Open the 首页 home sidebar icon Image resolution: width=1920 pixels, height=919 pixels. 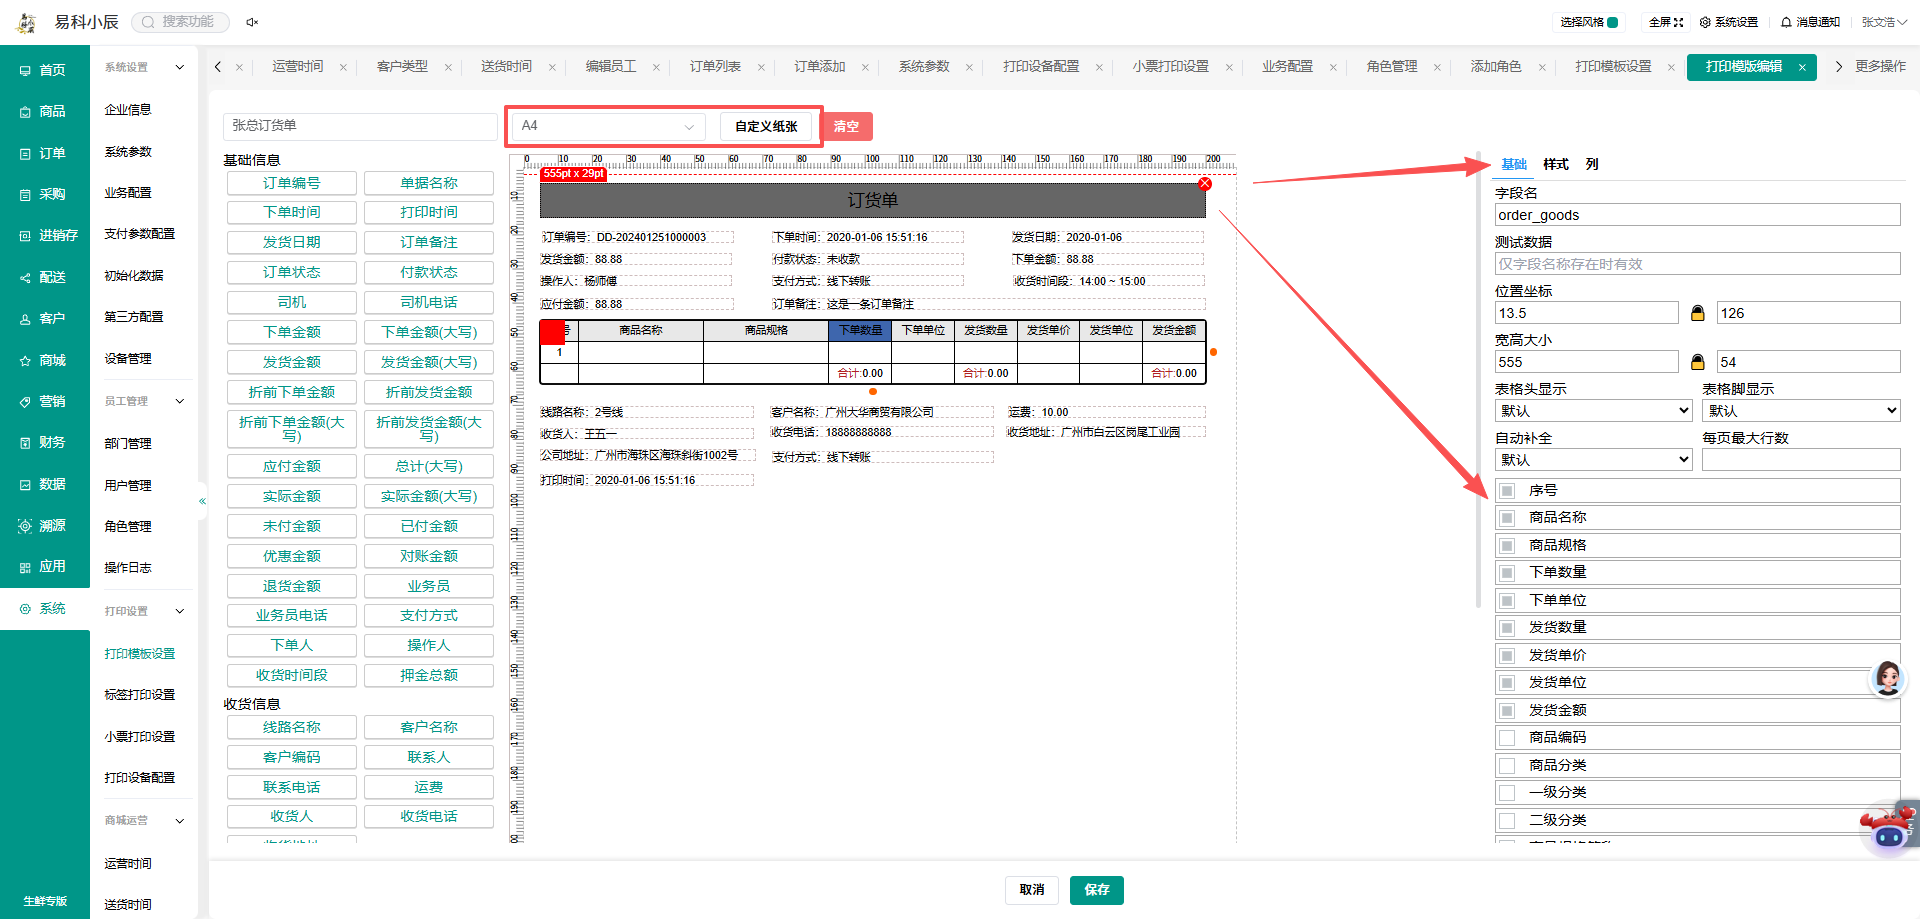[x=25, y=71]
